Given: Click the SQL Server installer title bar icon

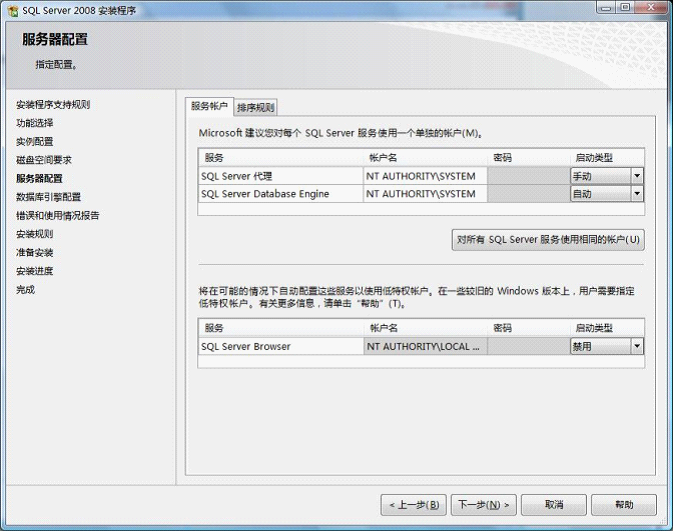Looking at the screenshot, I should [12, 9].
